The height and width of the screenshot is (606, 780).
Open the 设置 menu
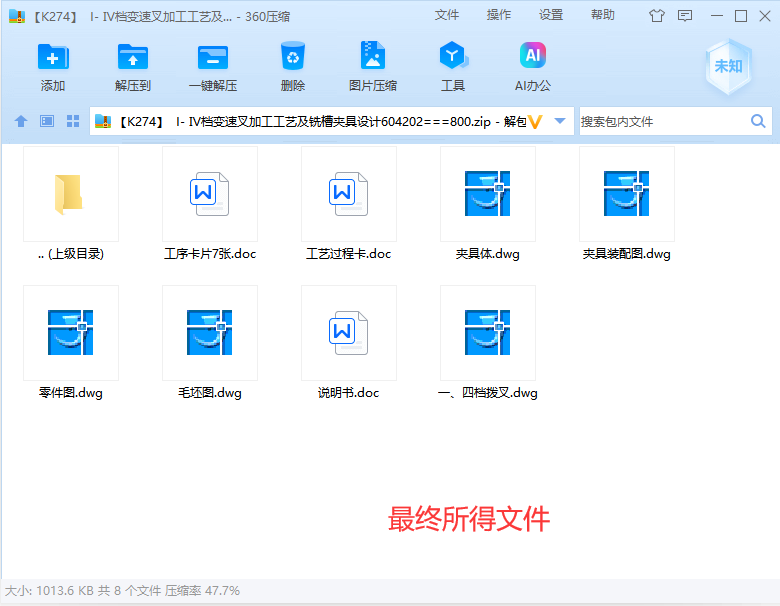[551, 15]
